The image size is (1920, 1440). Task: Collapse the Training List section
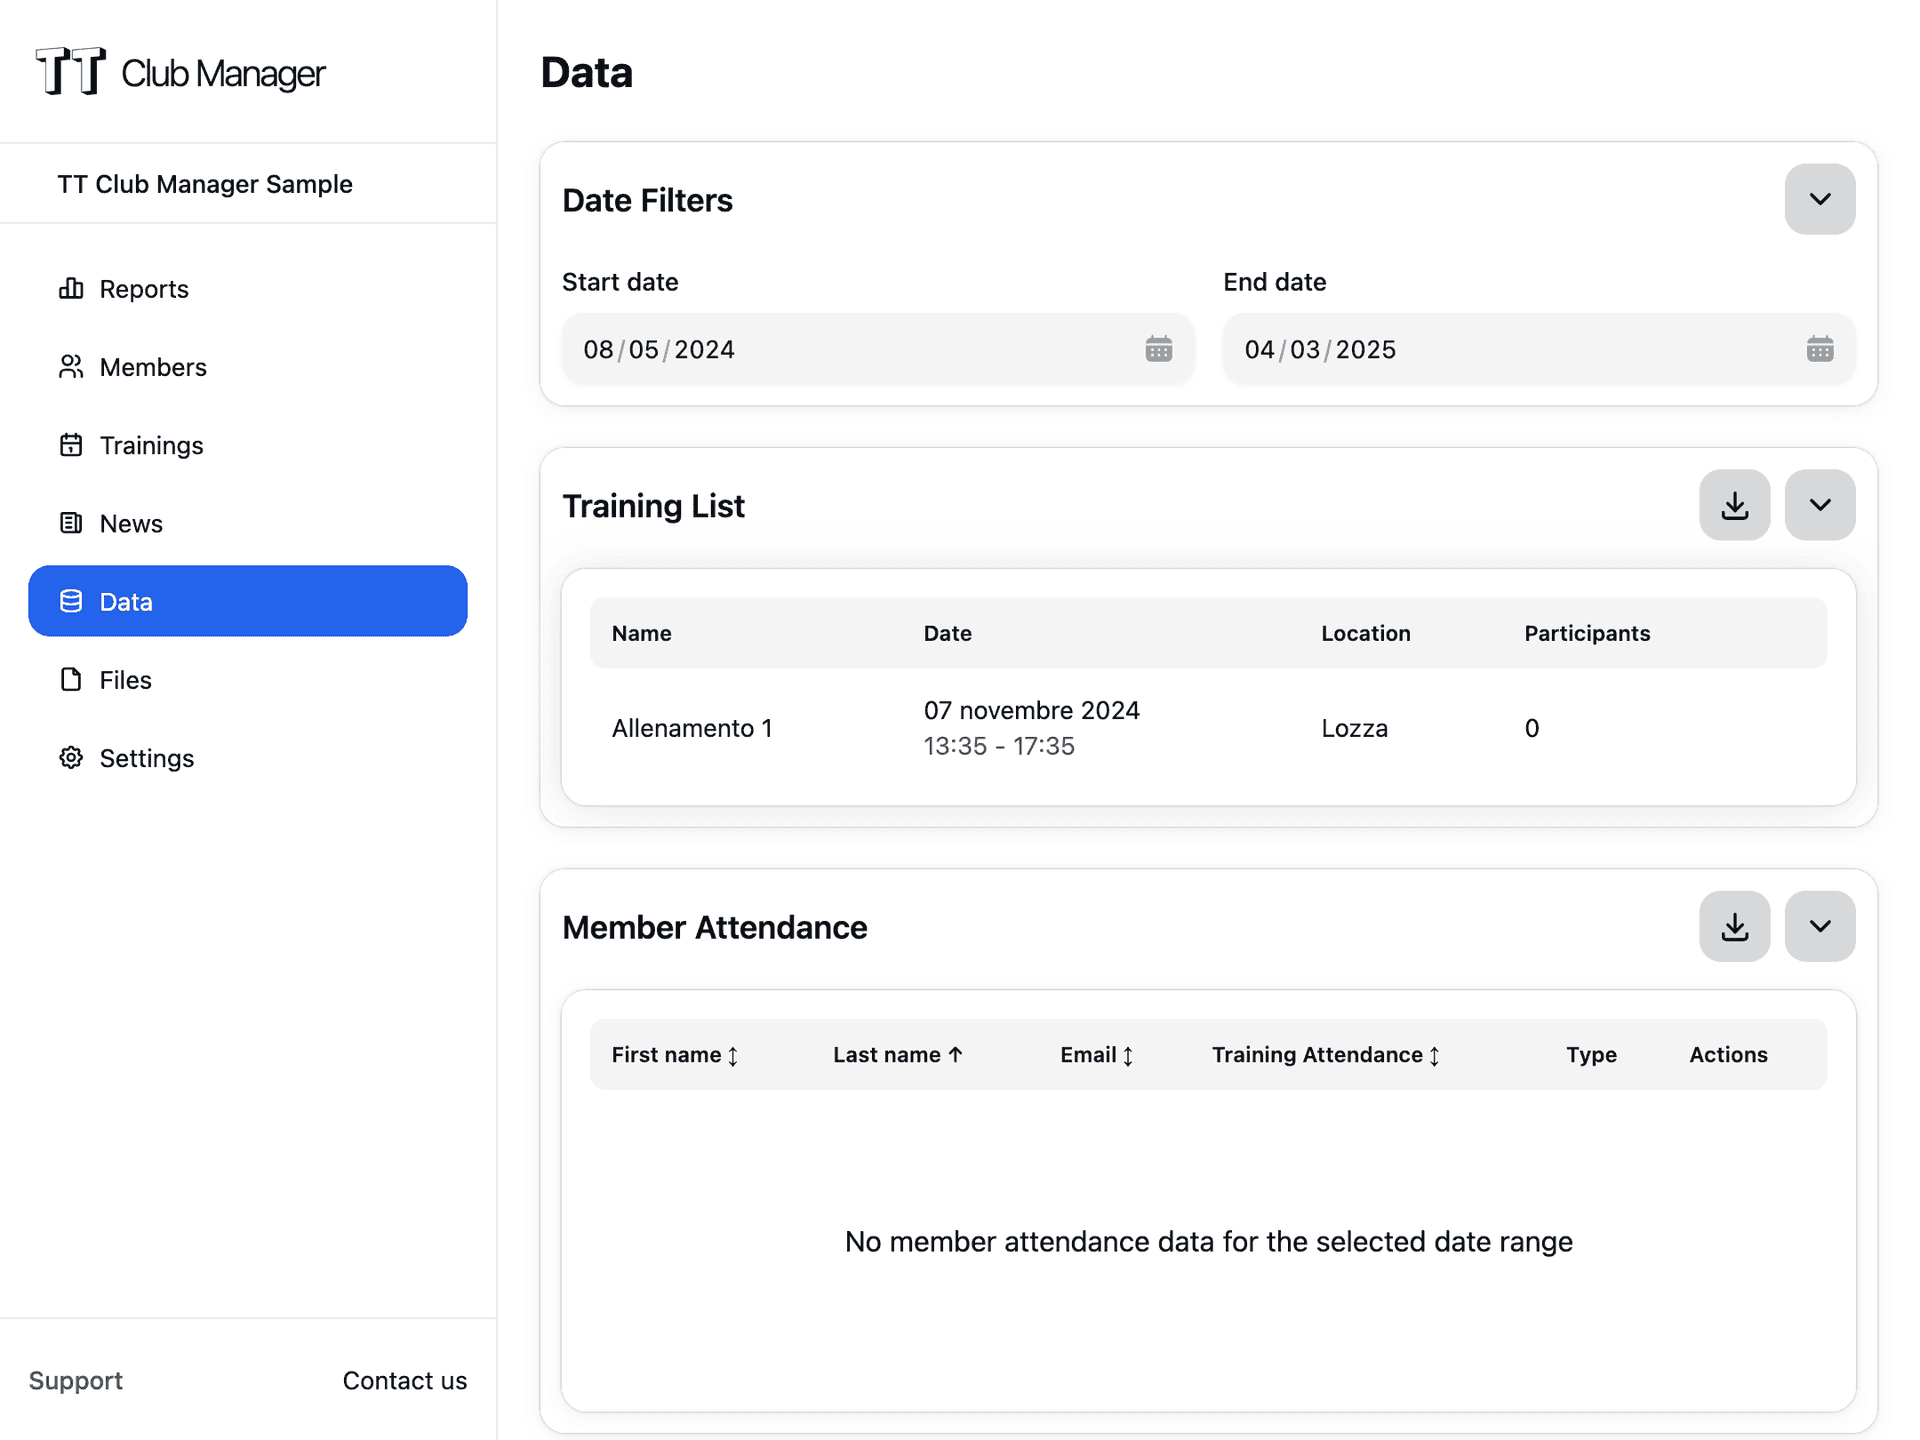coord(1819,505)
